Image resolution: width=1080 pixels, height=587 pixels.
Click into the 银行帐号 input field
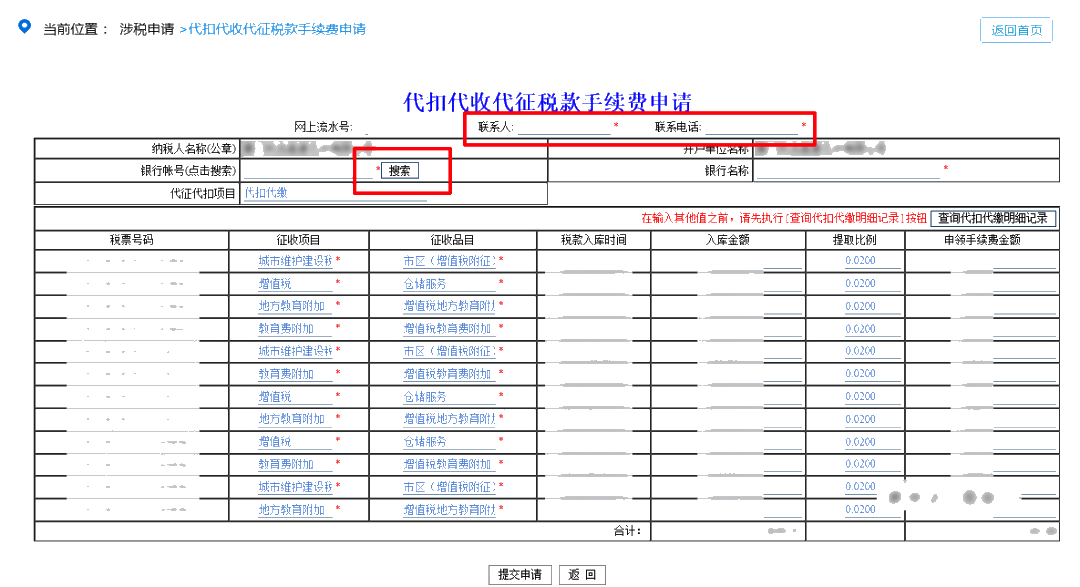(308, 171)
